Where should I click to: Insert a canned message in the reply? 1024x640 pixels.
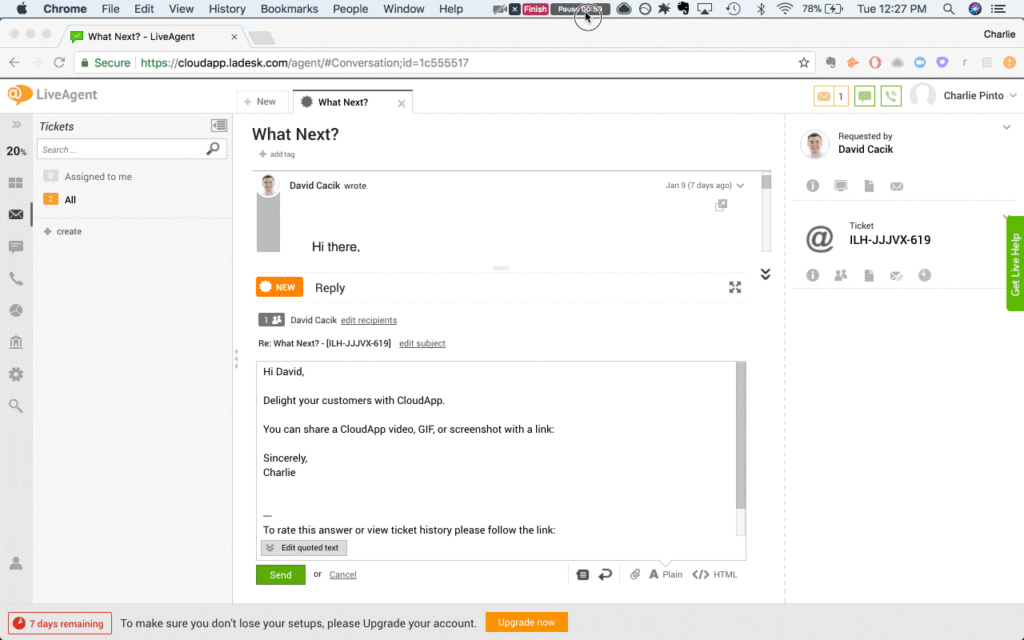tap(583, 574)
